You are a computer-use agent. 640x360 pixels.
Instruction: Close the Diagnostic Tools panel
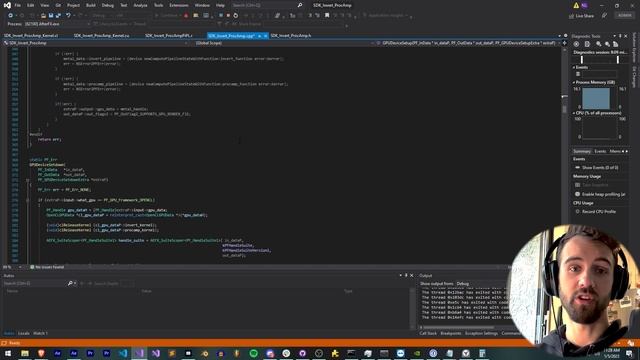pyautogui.click(x=626, y=36)
